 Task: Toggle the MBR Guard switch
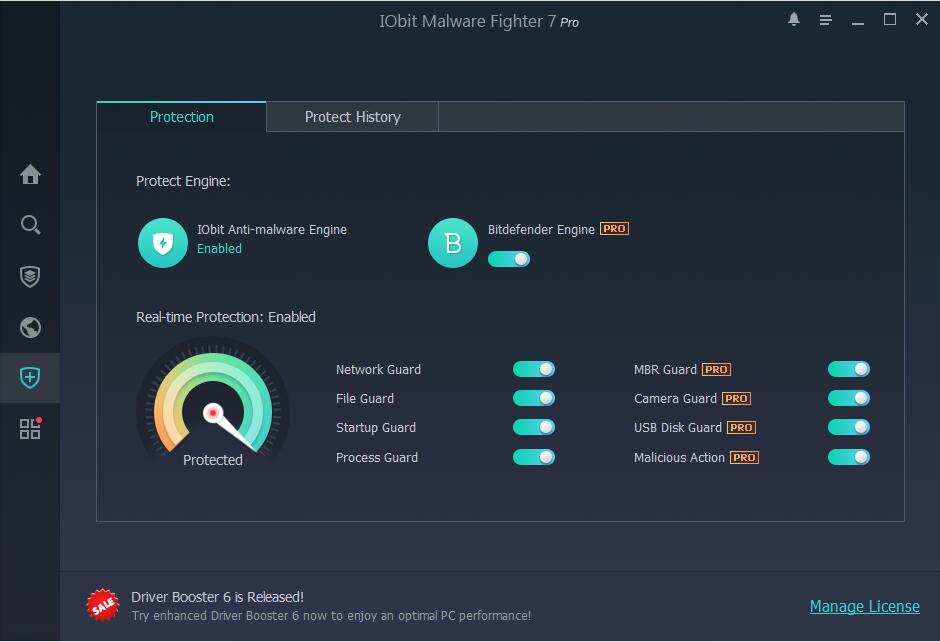pos(849,369)
